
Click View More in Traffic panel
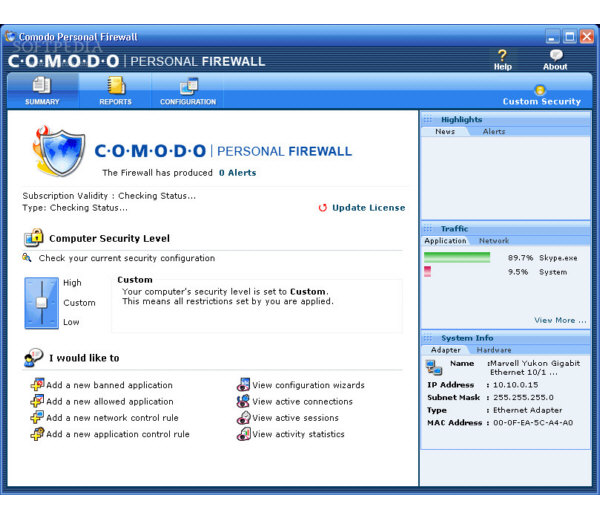tap(560, 320)
